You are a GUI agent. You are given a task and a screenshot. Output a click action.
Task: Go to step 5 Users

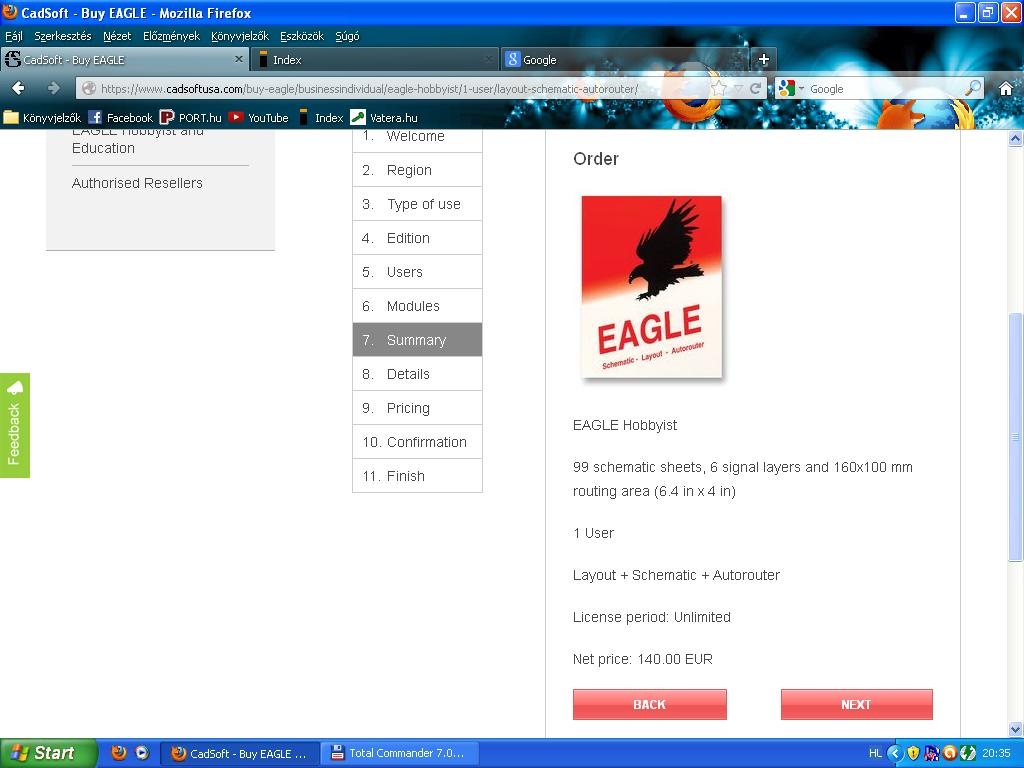click(417, 272)
